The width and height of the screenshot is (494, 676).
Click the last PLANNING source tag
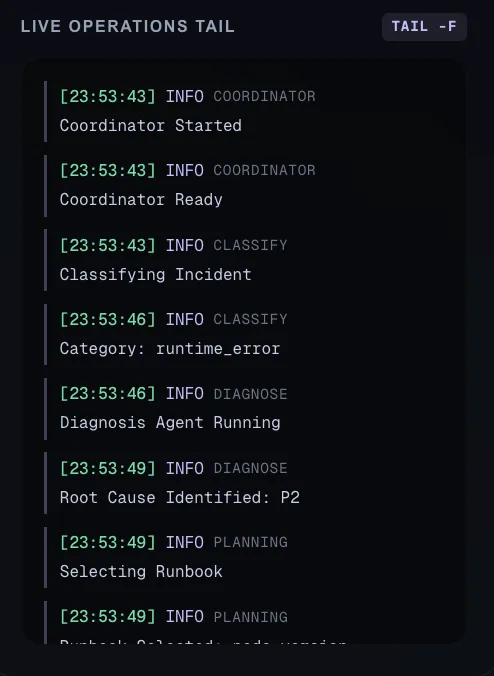coord(250,617)
